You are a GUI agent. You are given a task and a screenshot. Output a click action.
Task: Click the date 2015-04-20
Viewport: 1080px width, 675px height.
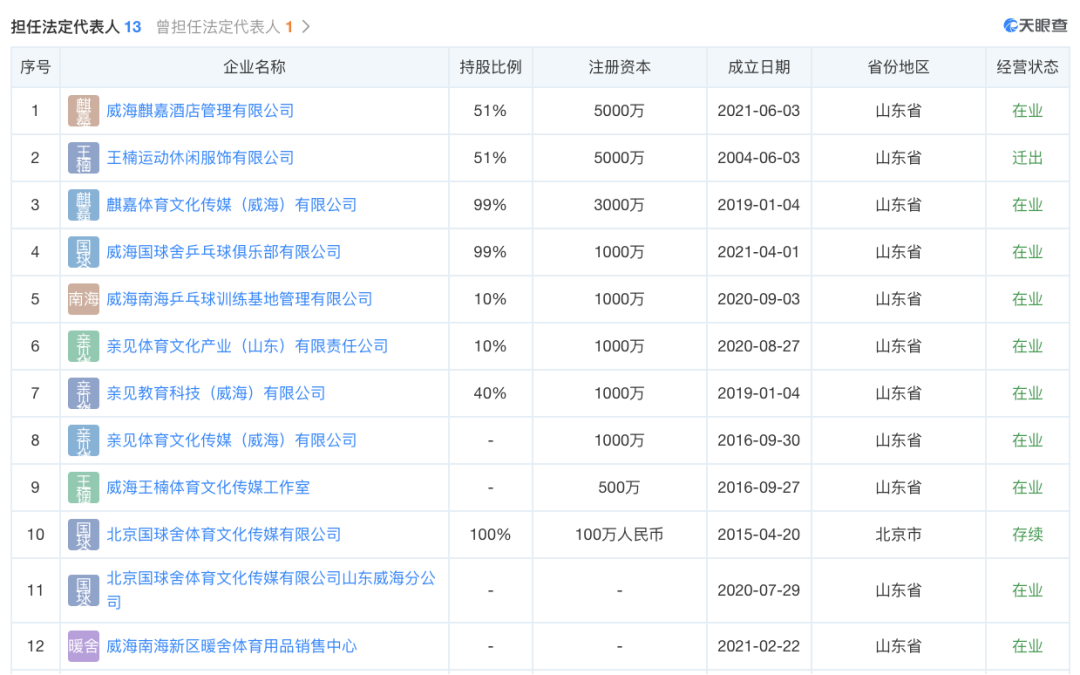758,534
